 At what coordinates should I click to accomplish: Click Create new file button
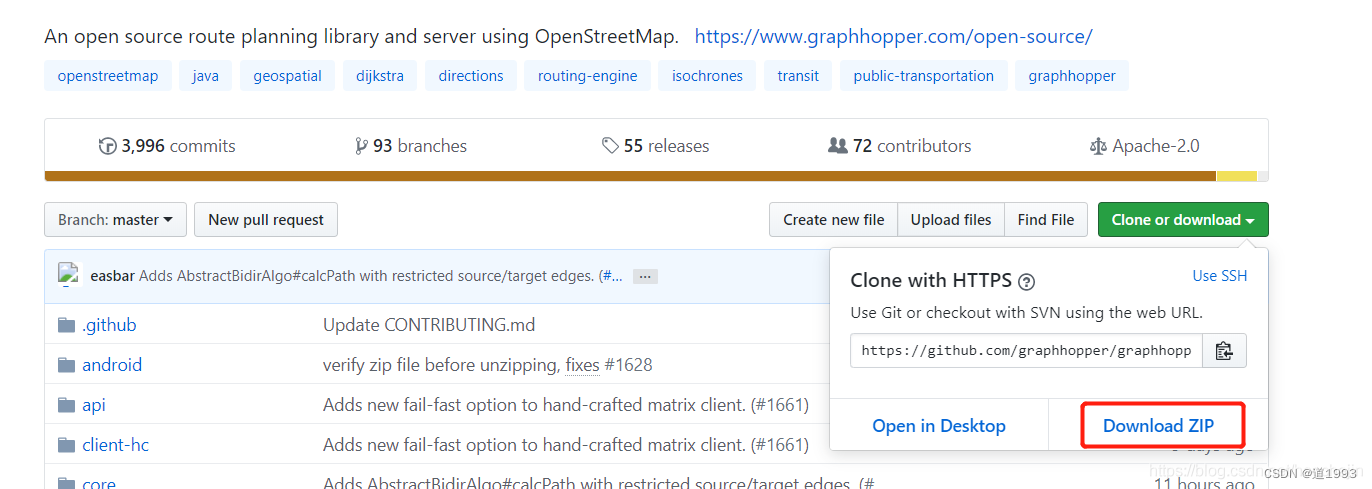pyautogui.click(x=833, y=220)
